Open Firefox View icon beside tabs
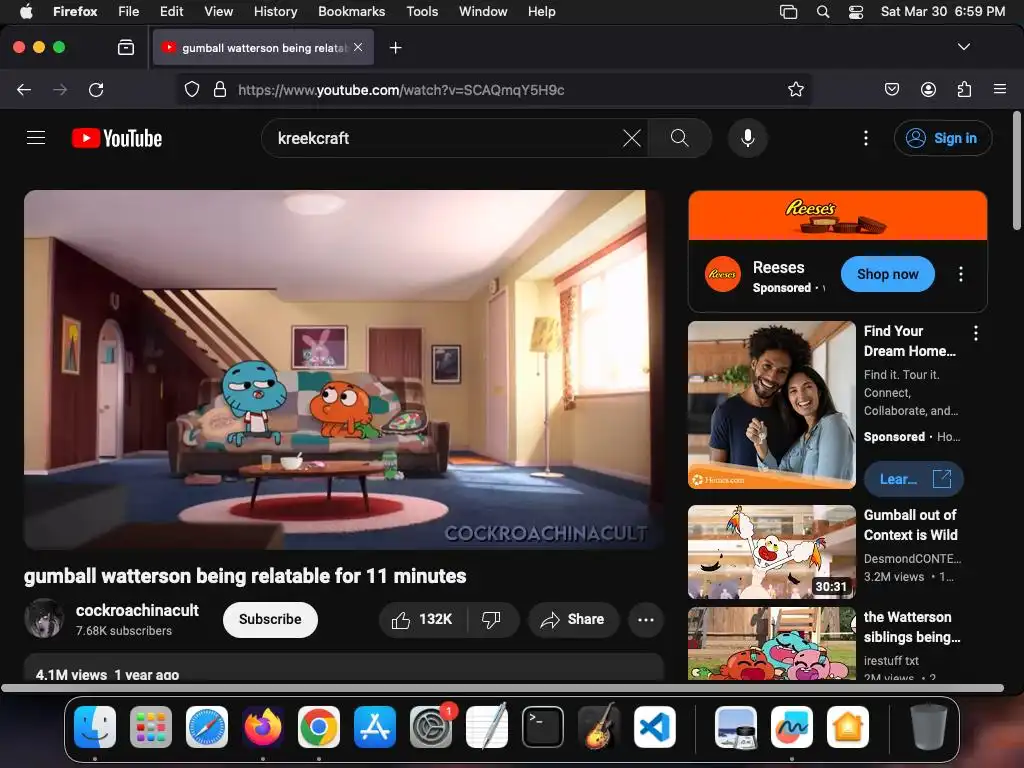The height and width of the screenshot is (768, 1024). tap(126, 48)
